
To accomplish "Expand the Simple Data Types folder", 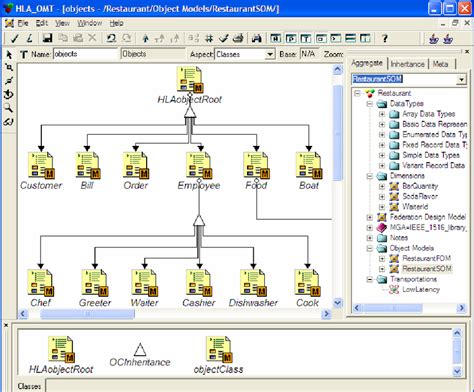I will tap(382, 155).
